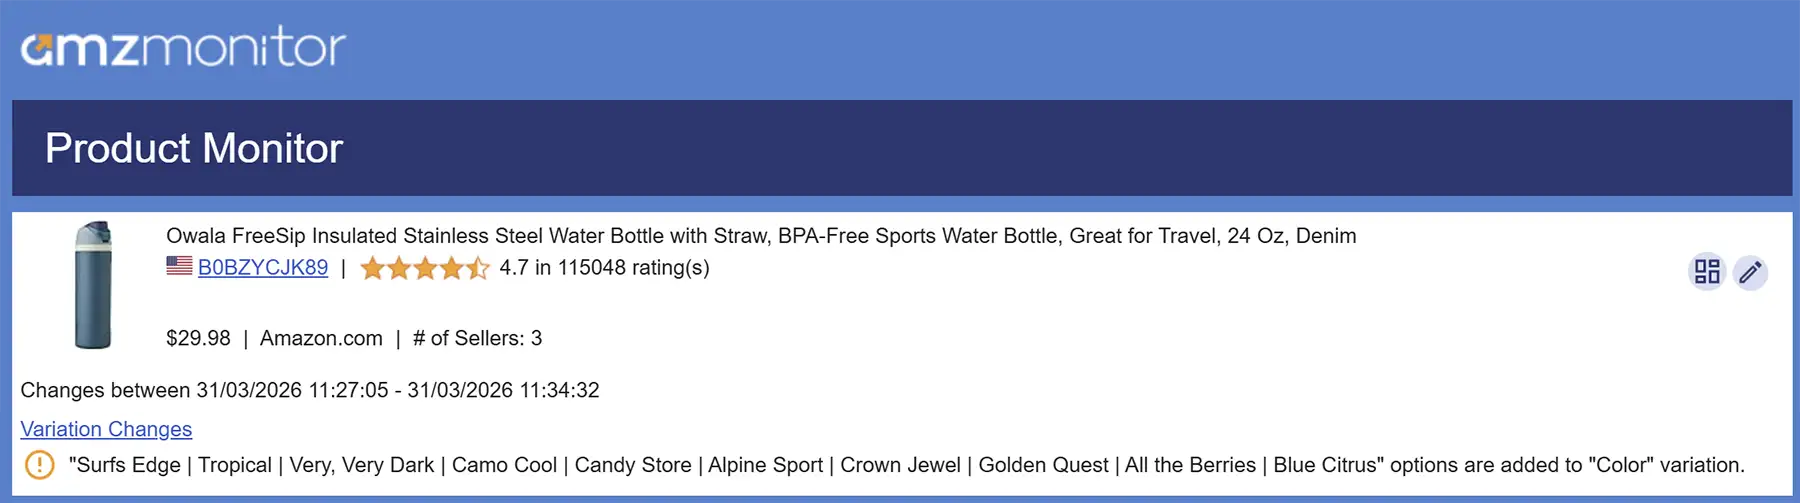The height and width of the screenshot is (503, 1800).
Task: Select the Owala FreeSip product title
Action: tap(760, 236)
